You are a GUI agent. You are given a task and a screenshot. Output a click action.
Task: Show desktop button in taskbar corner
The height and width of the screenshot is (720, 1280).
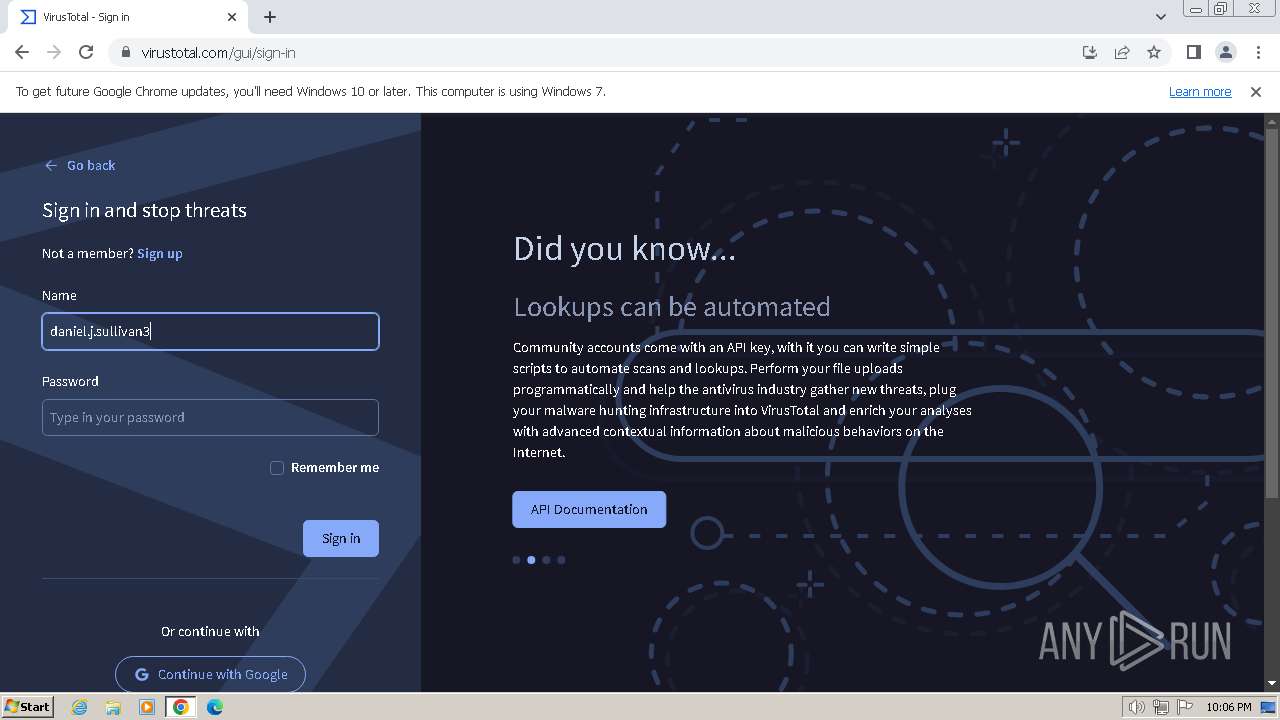pyautogui.click(x=1268, y=707)
